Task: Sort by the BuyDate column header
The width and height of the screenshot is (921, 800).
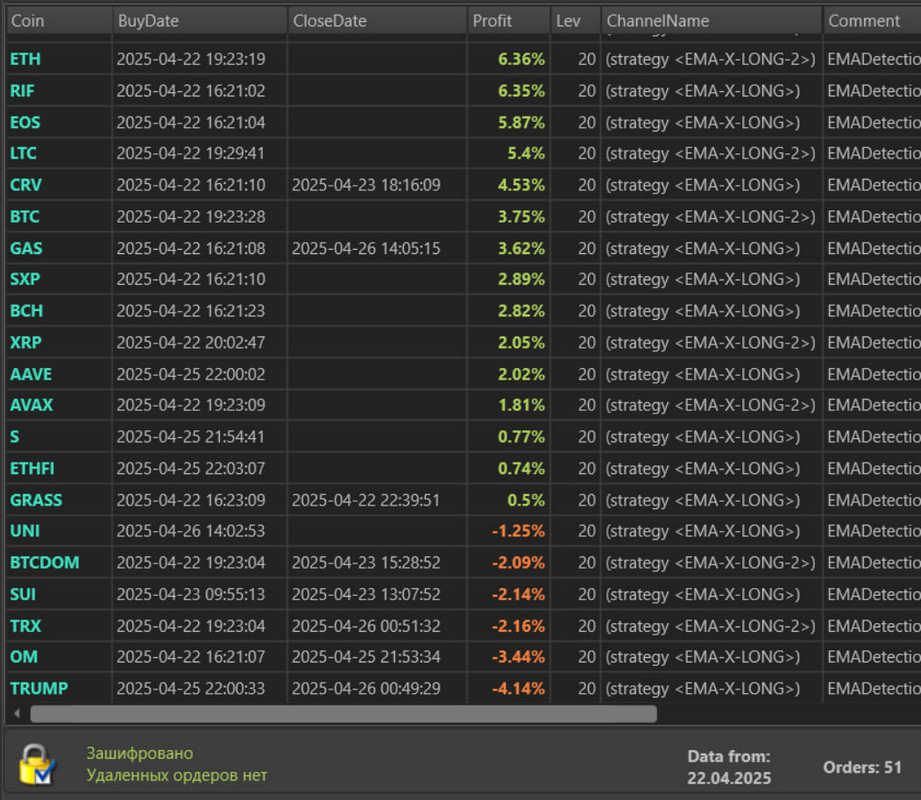Action: pos(200,21)
